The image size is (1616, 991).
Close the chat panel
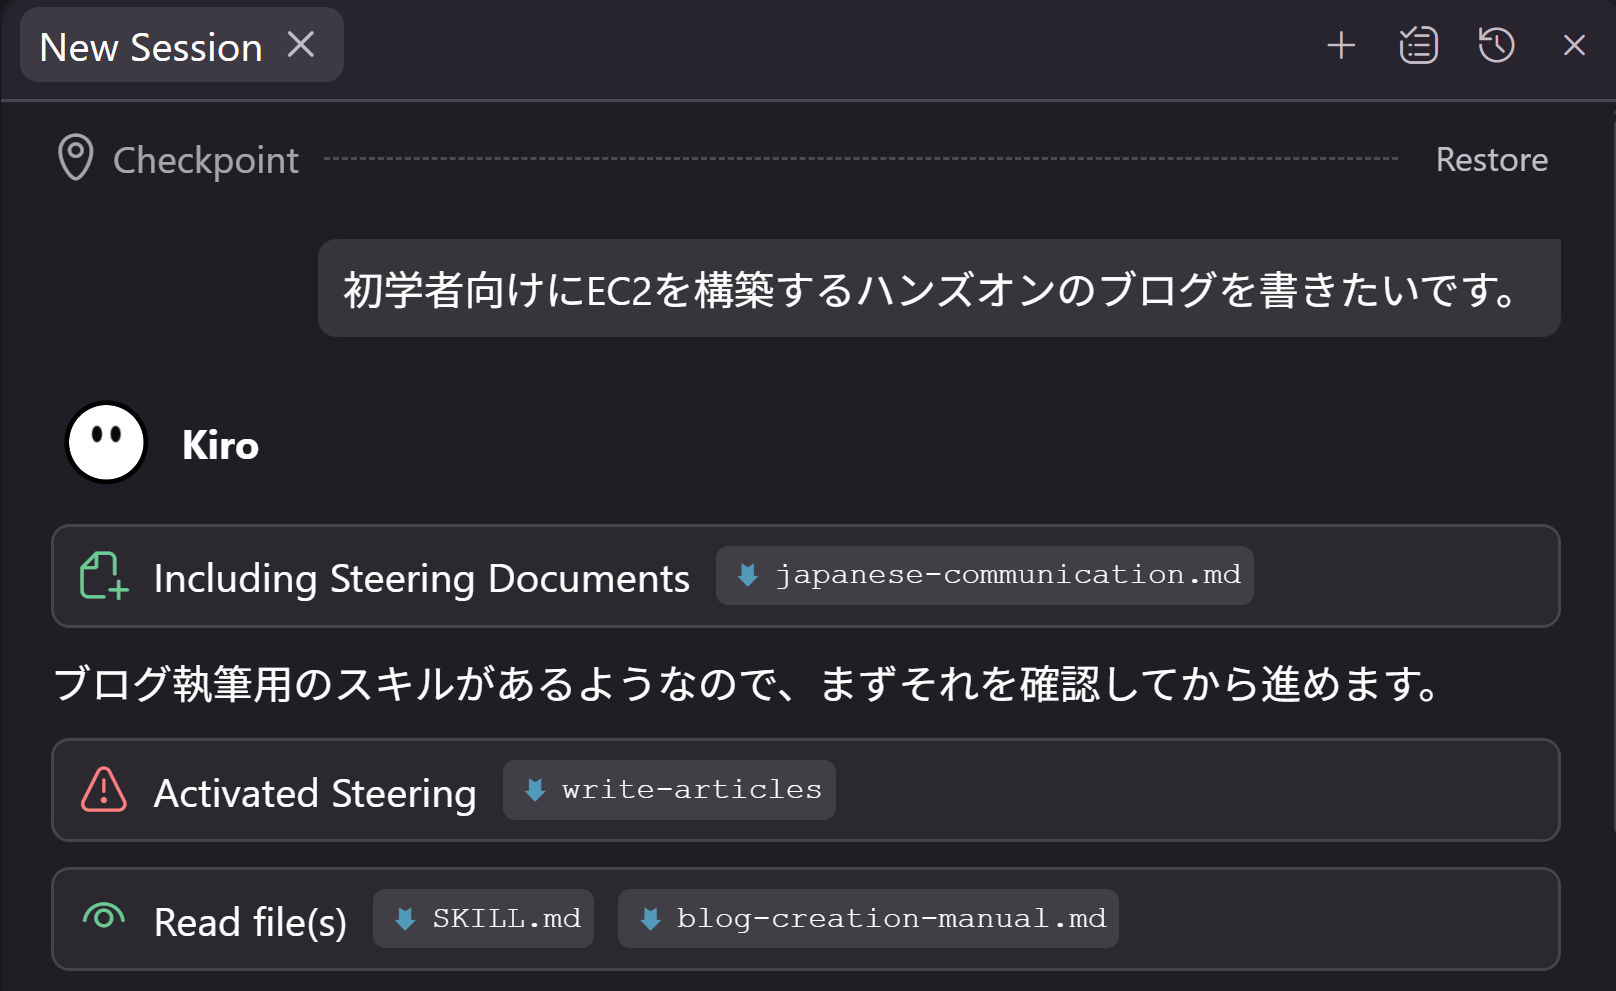pos(1574,45)
